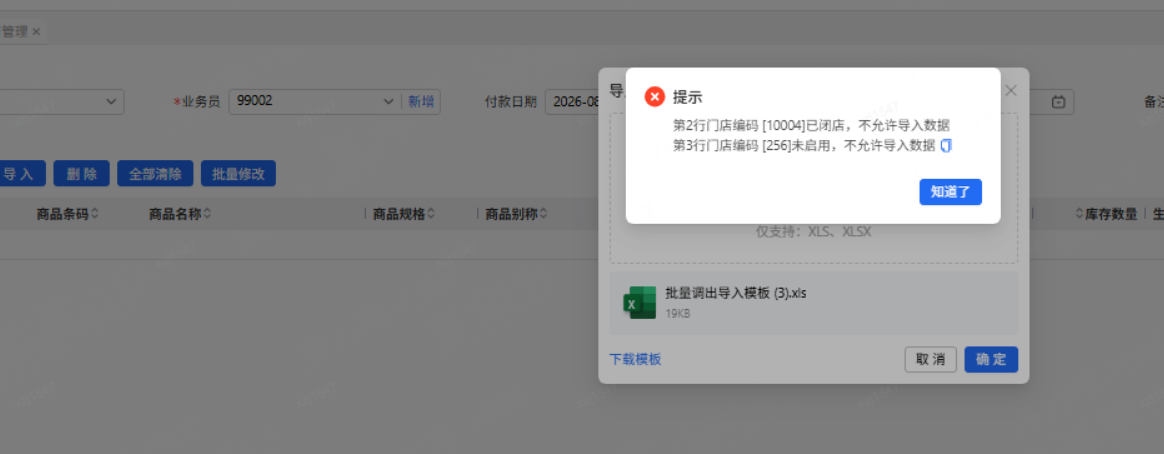Click 新增 next to 业务员 field
Image resolution: width=1164 pixels, height=454 pixels.
pyautogui.click(x=421, y=102)
